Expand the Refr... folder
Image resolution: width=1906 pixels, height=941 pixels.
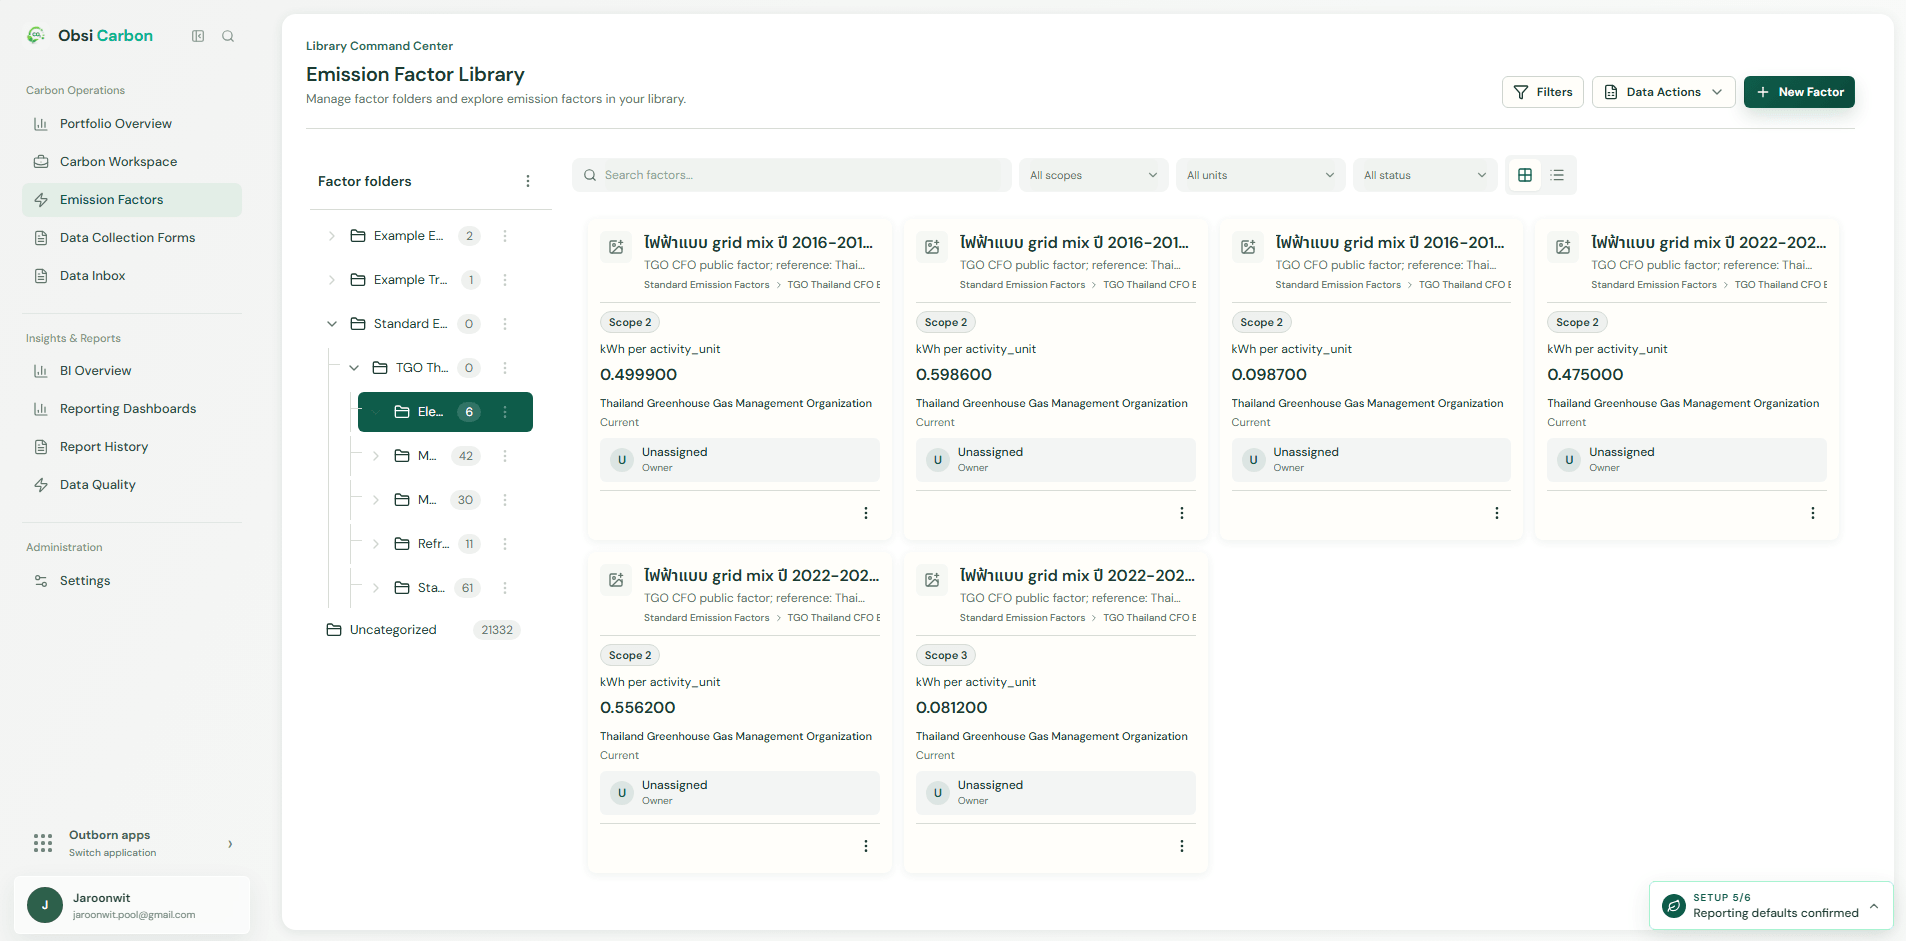[x=376, y=544]
